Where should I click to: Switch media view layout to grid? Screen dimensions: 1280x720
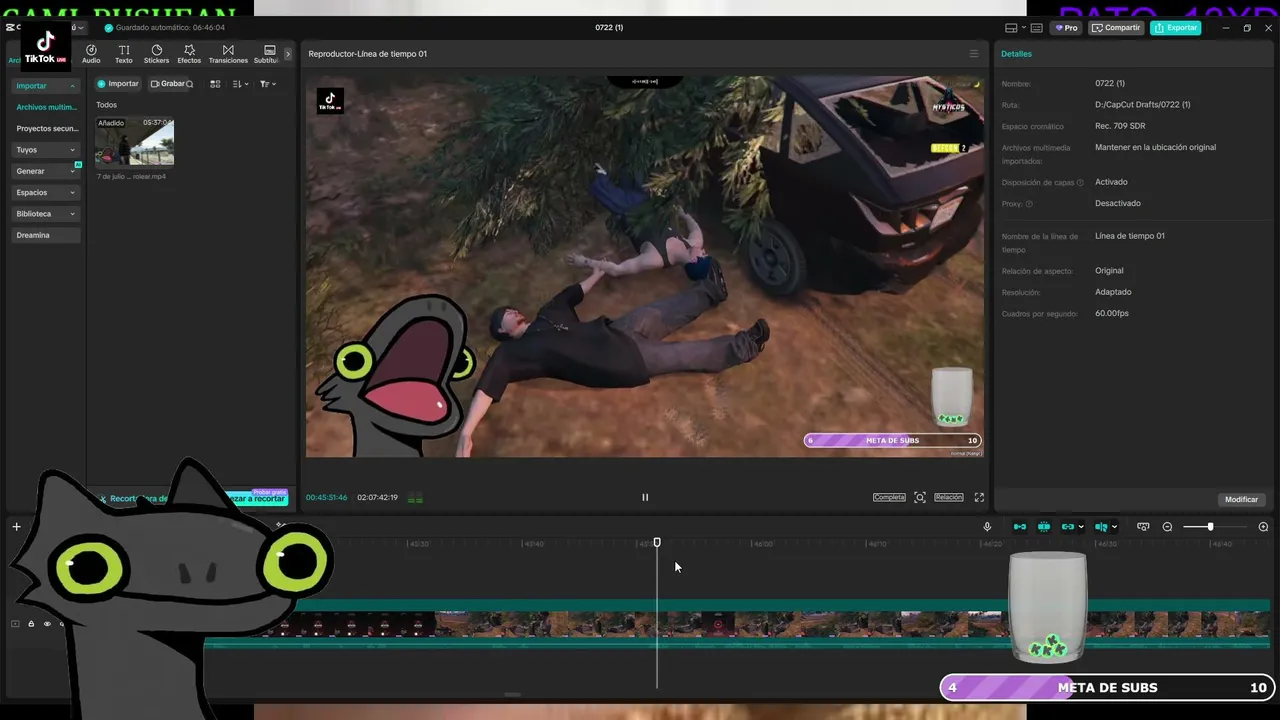pos(215,84)
